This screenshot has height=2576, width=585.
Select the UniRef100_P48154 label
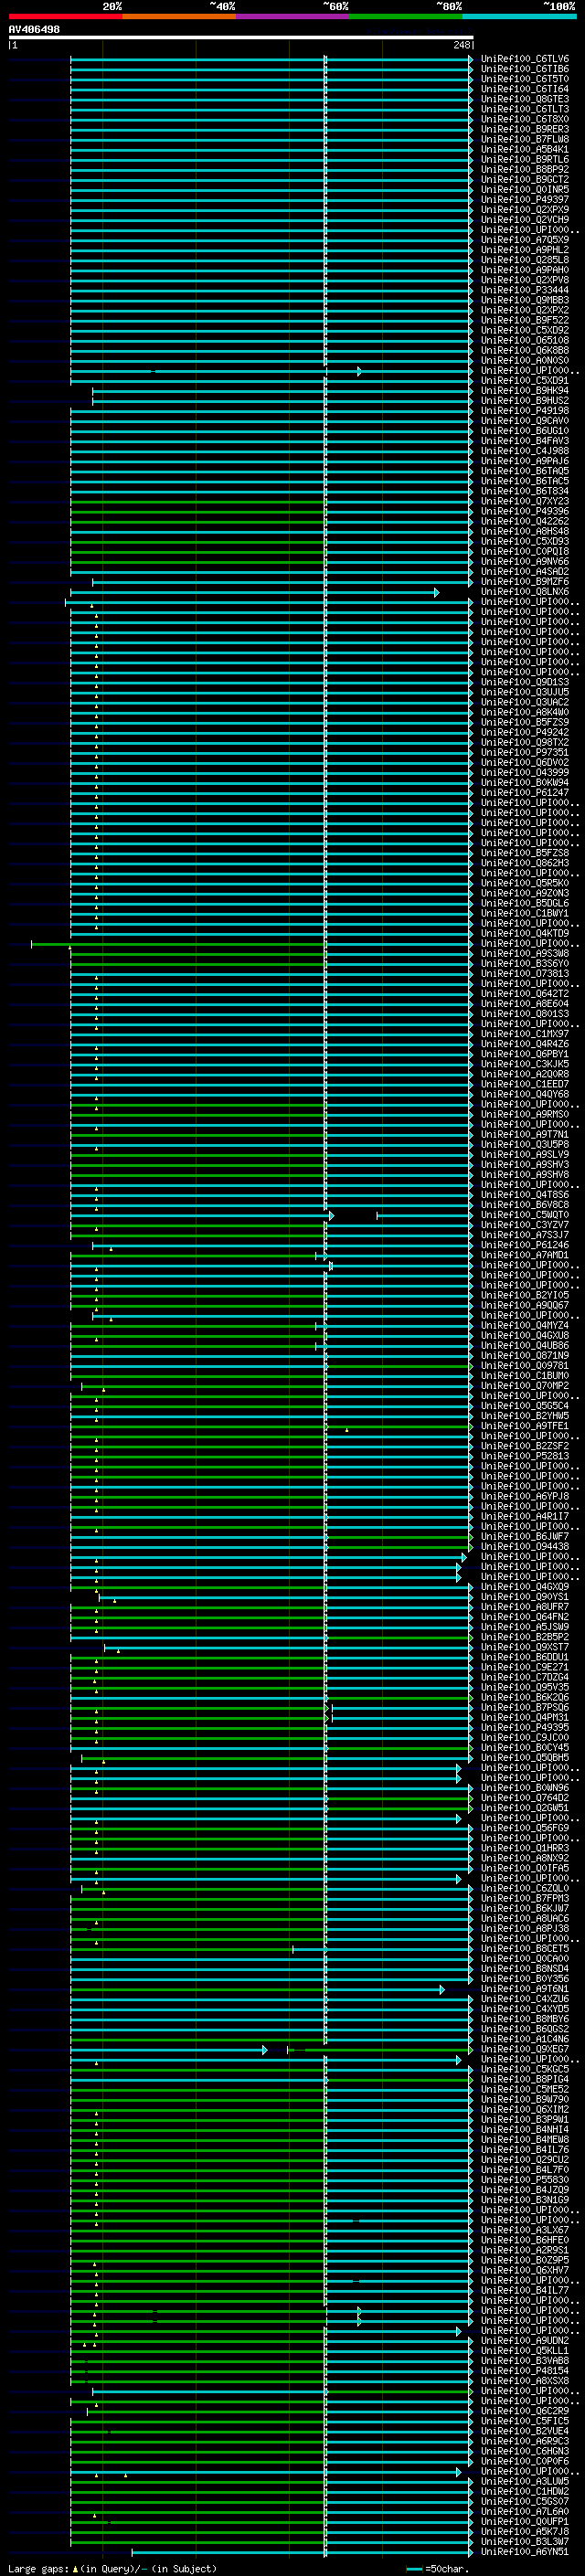tap(525, 2370)
